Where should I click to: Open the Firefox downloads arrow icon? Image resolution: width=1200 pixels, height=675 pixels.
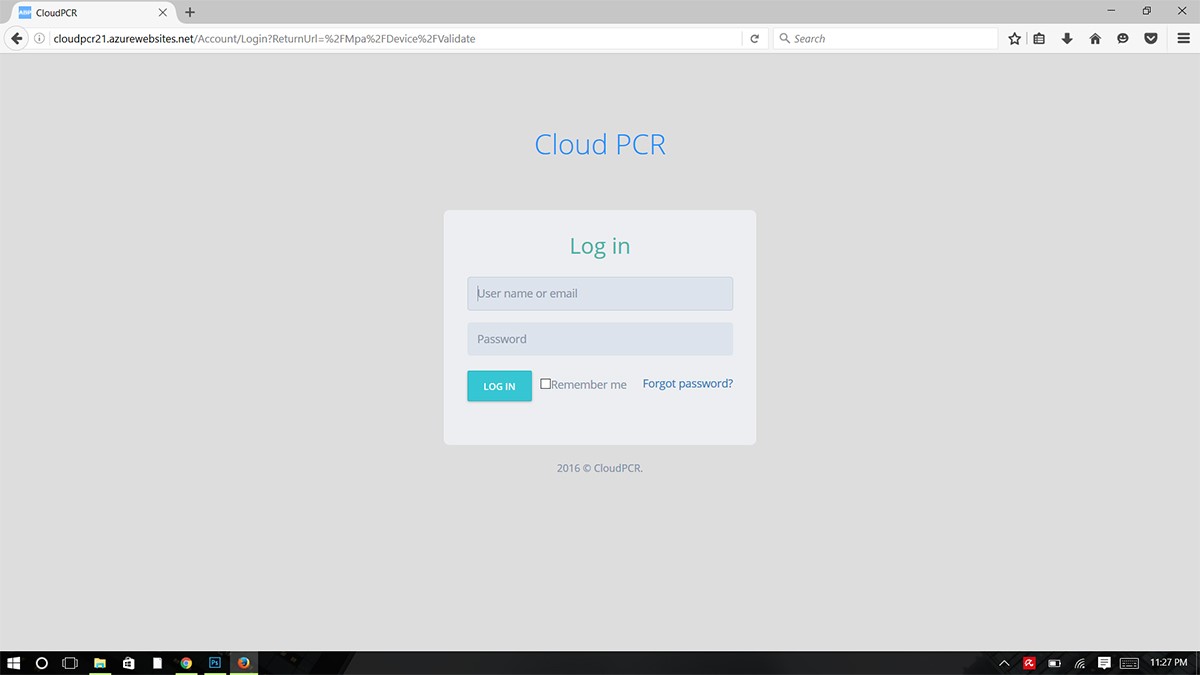[1067, 38]
